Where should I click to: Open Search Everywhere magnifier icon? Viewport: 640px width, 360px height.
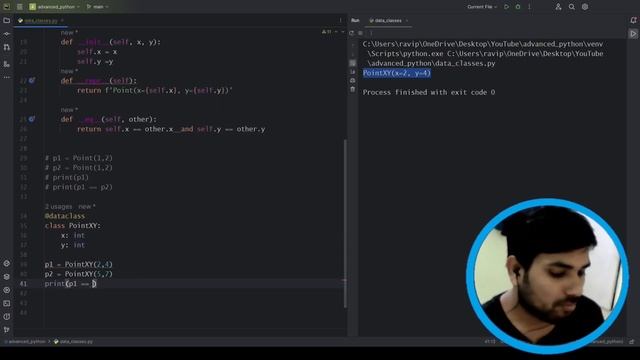572,7
